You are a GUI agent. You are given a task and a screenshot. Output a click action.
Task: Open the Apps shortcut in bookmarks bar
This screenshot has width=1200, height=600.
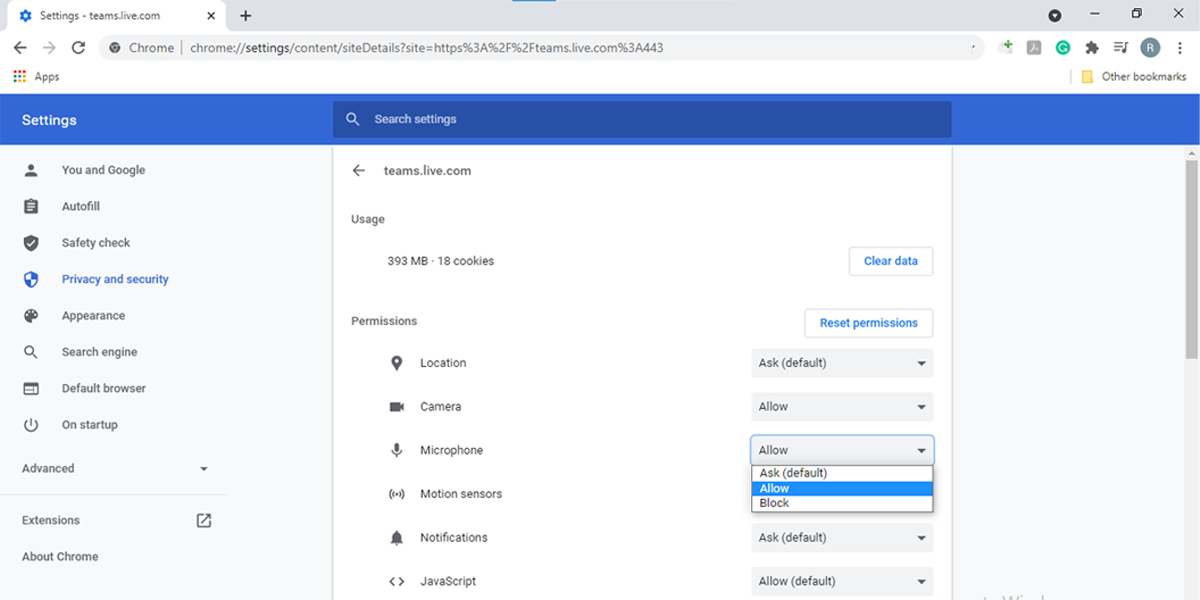pyautogui.click(x=36, y=77)
